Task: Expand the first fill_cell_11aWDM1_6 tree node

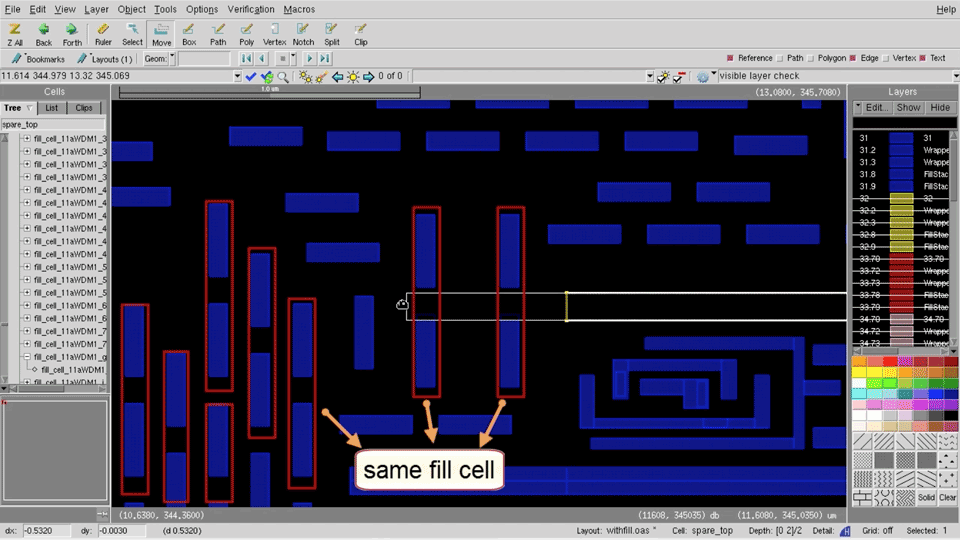Action: [x=27, y=305]
